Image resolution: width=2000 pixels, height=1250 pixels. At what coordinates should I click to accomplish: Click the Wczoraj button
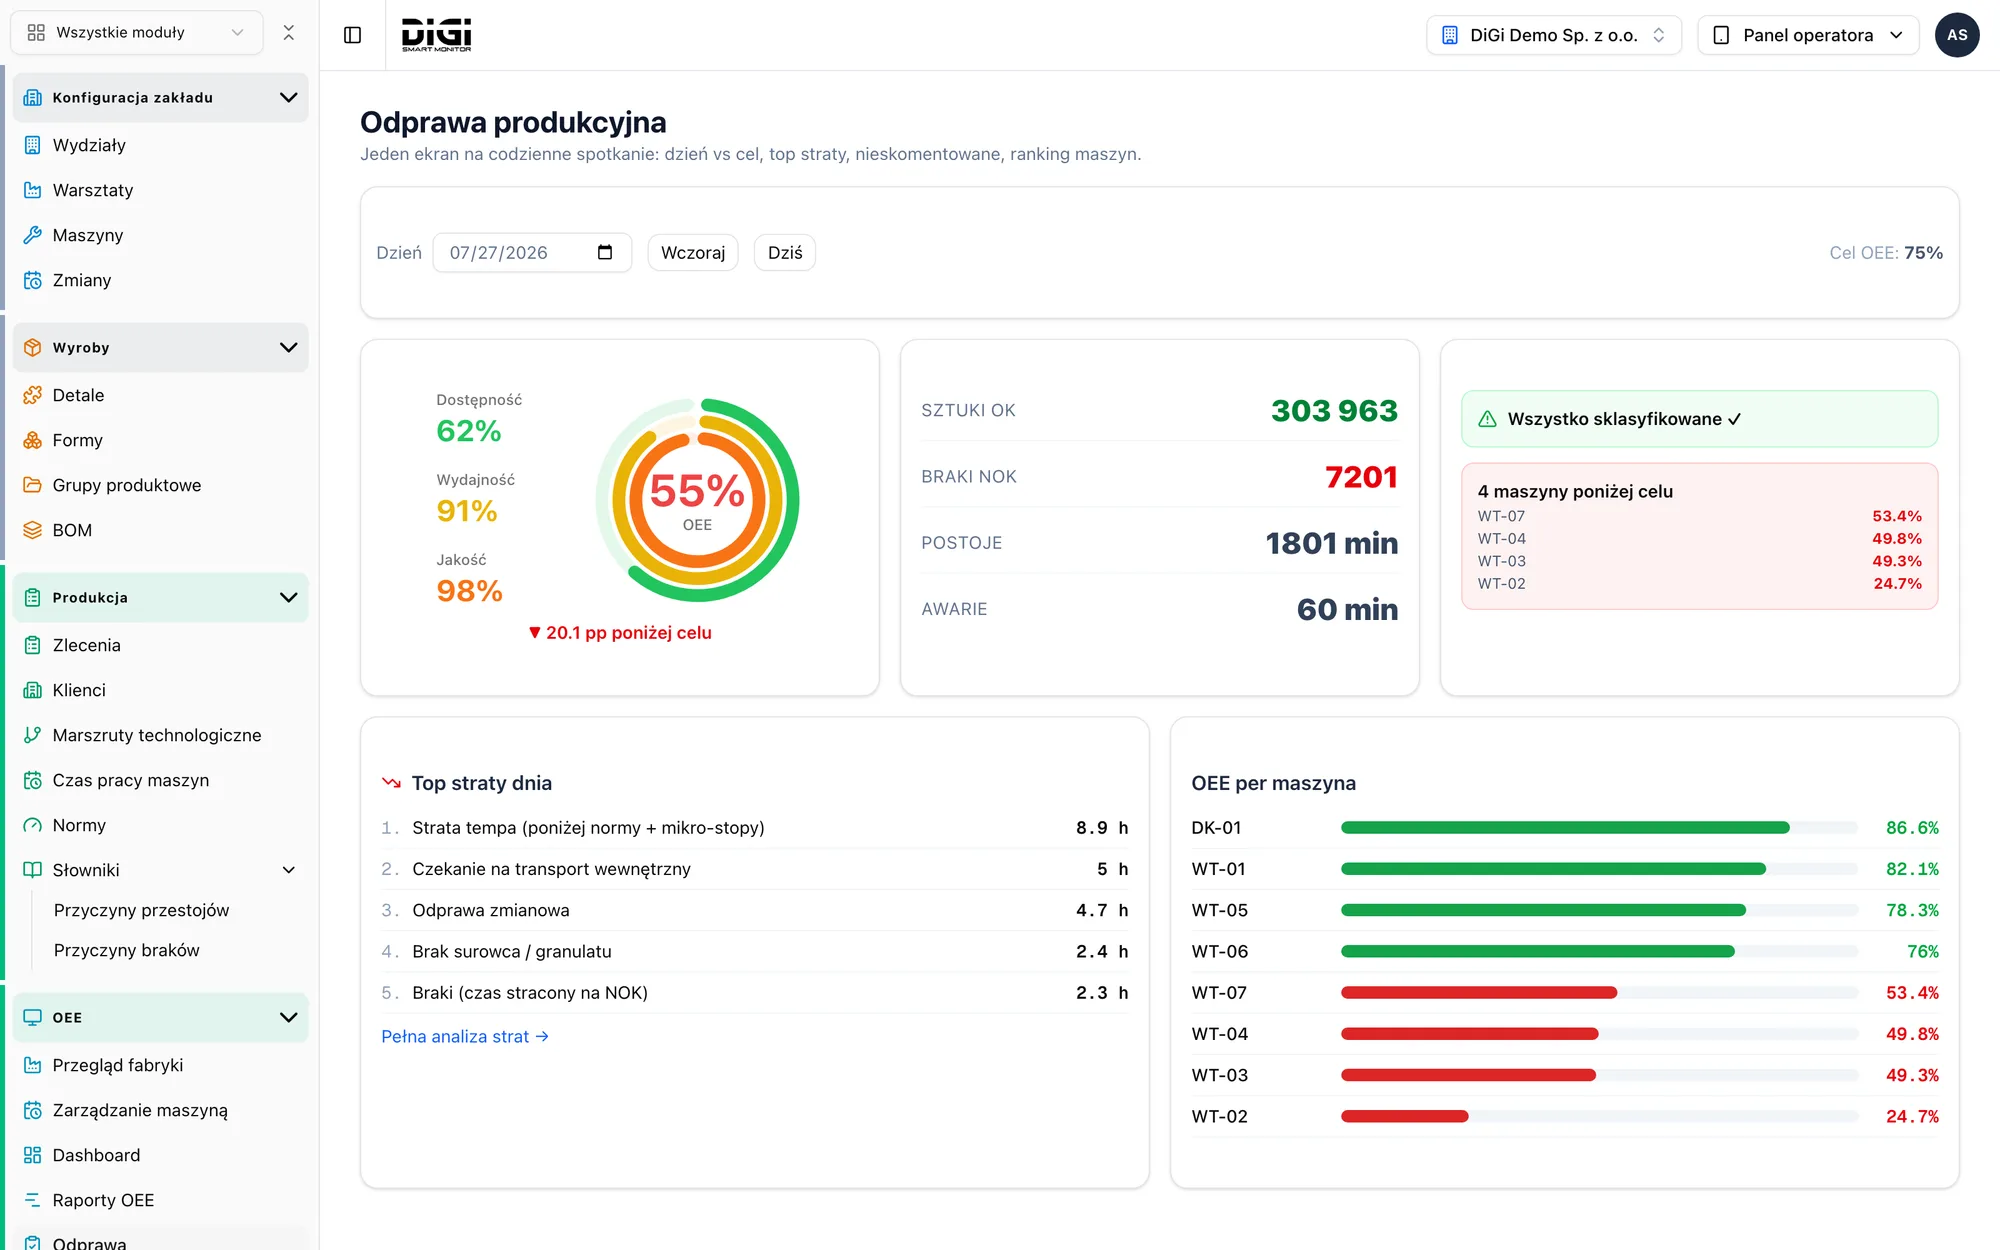pos(693,253)
